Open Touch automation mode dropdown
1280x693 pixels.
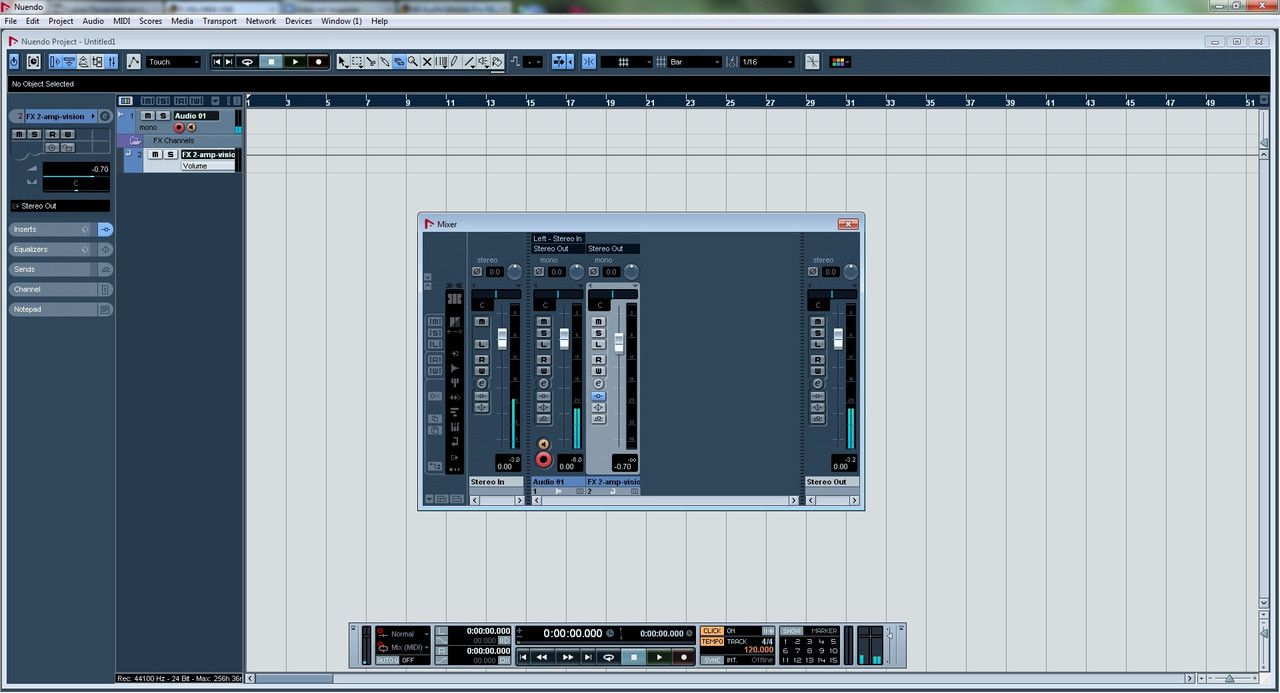pyautogui.click(x=174, y=62)
